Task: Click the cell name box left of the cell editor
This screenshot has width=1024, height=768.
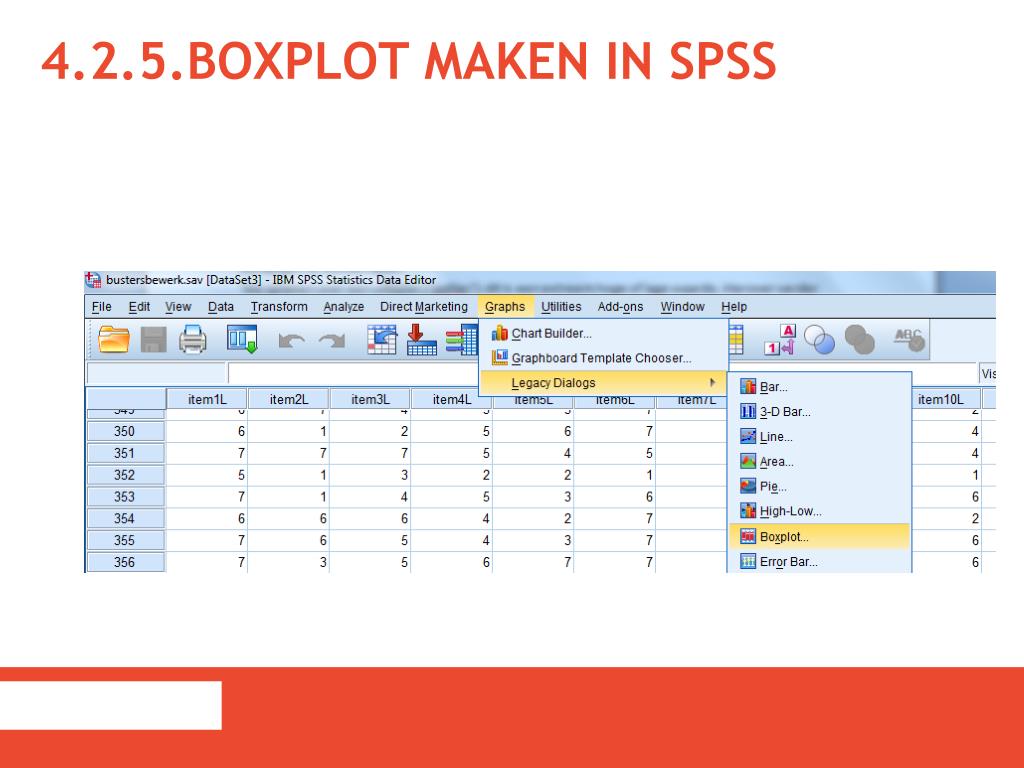Action: pos(157,373)
